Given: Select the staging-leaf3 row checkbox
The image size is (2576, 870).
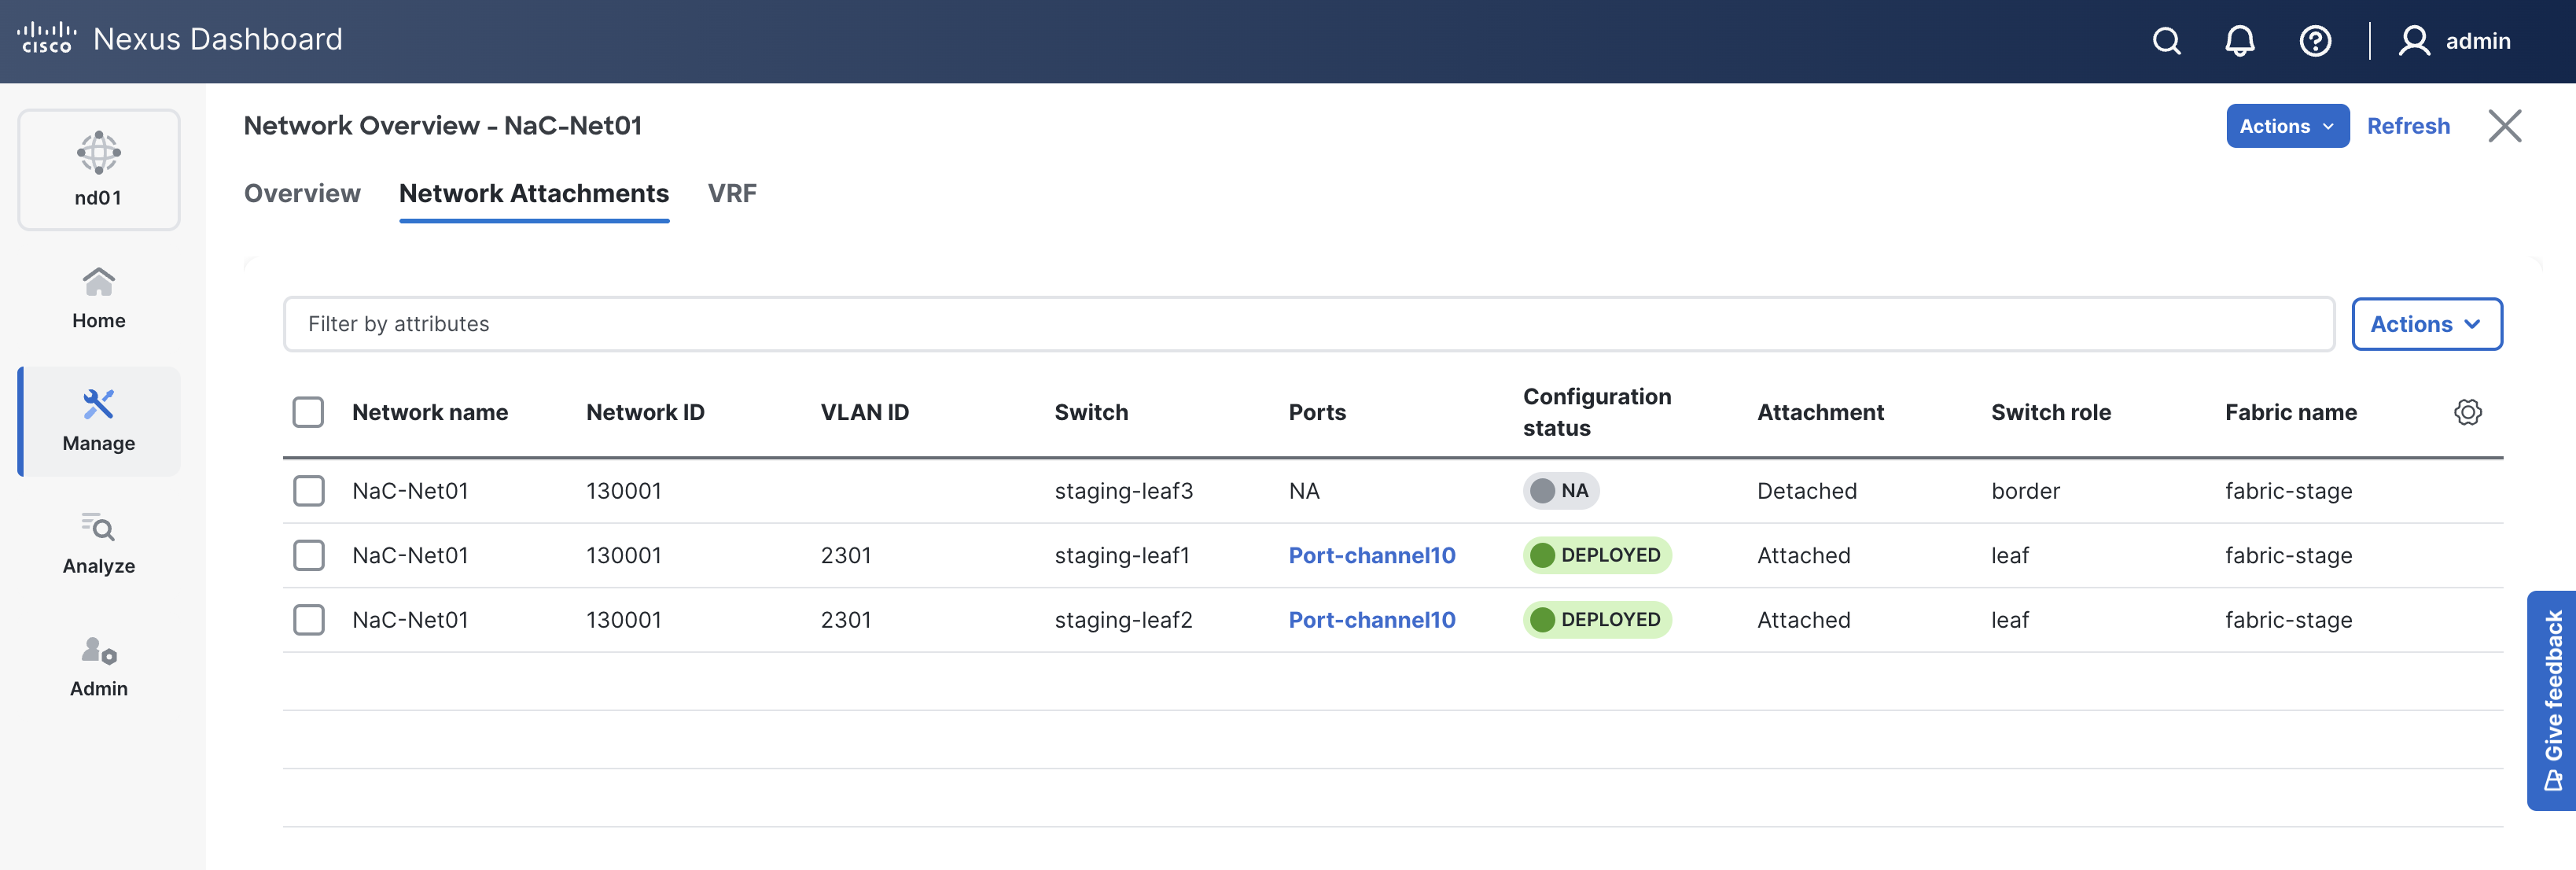Looking at the screenshot, I should coord(308,491).
